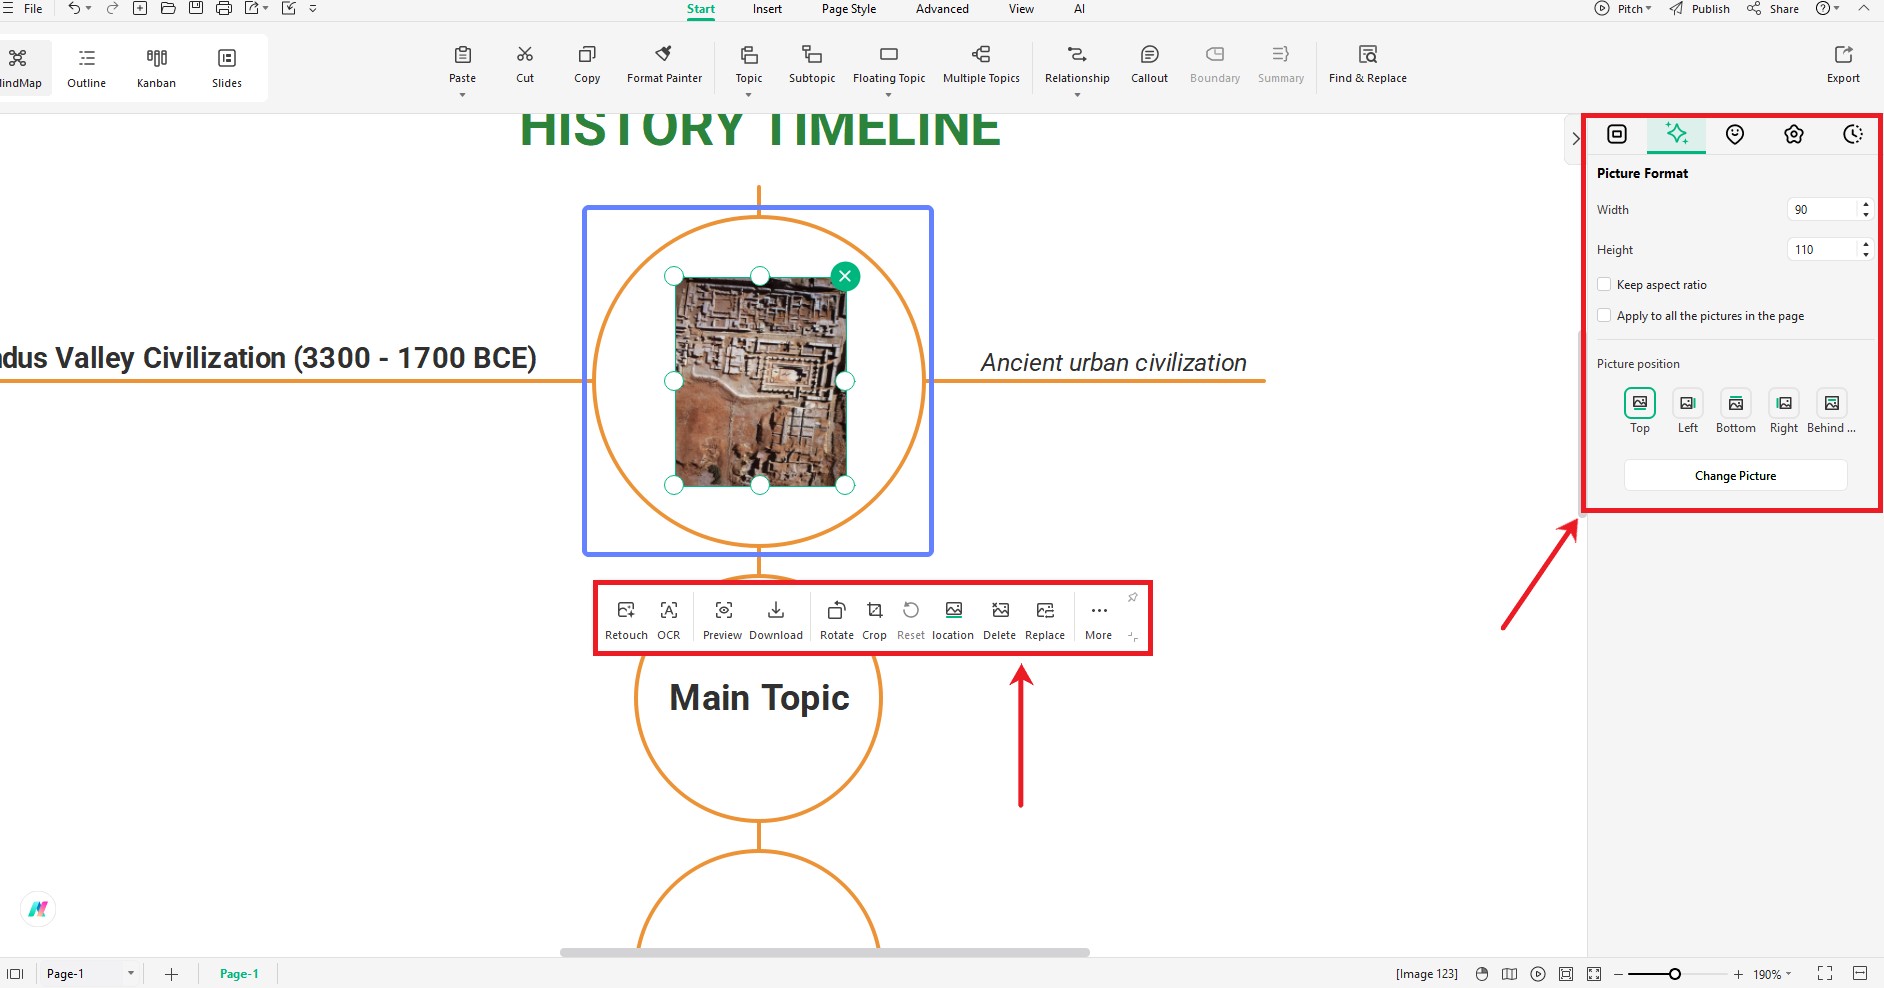Image resolution: width=1884 pixels, height=988 pixels.
Task: Delete the selected picture
Action: pyautogui.click(x=1000, y=620)
